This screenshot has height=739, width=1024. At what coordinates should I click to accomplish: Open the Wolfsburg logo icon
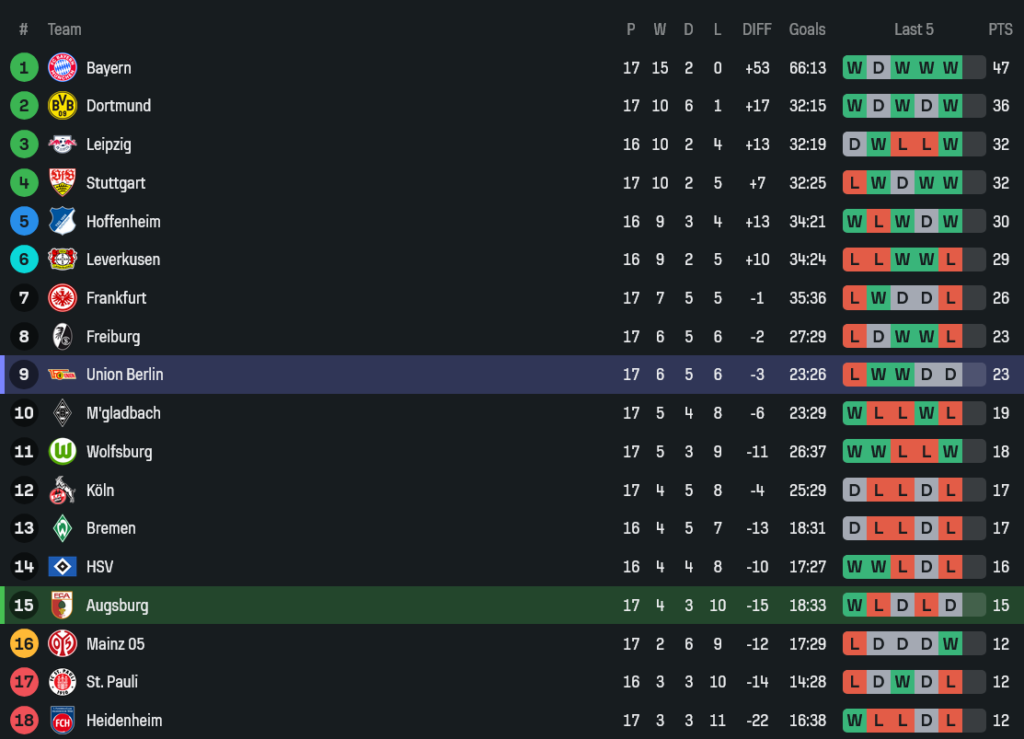62,452
